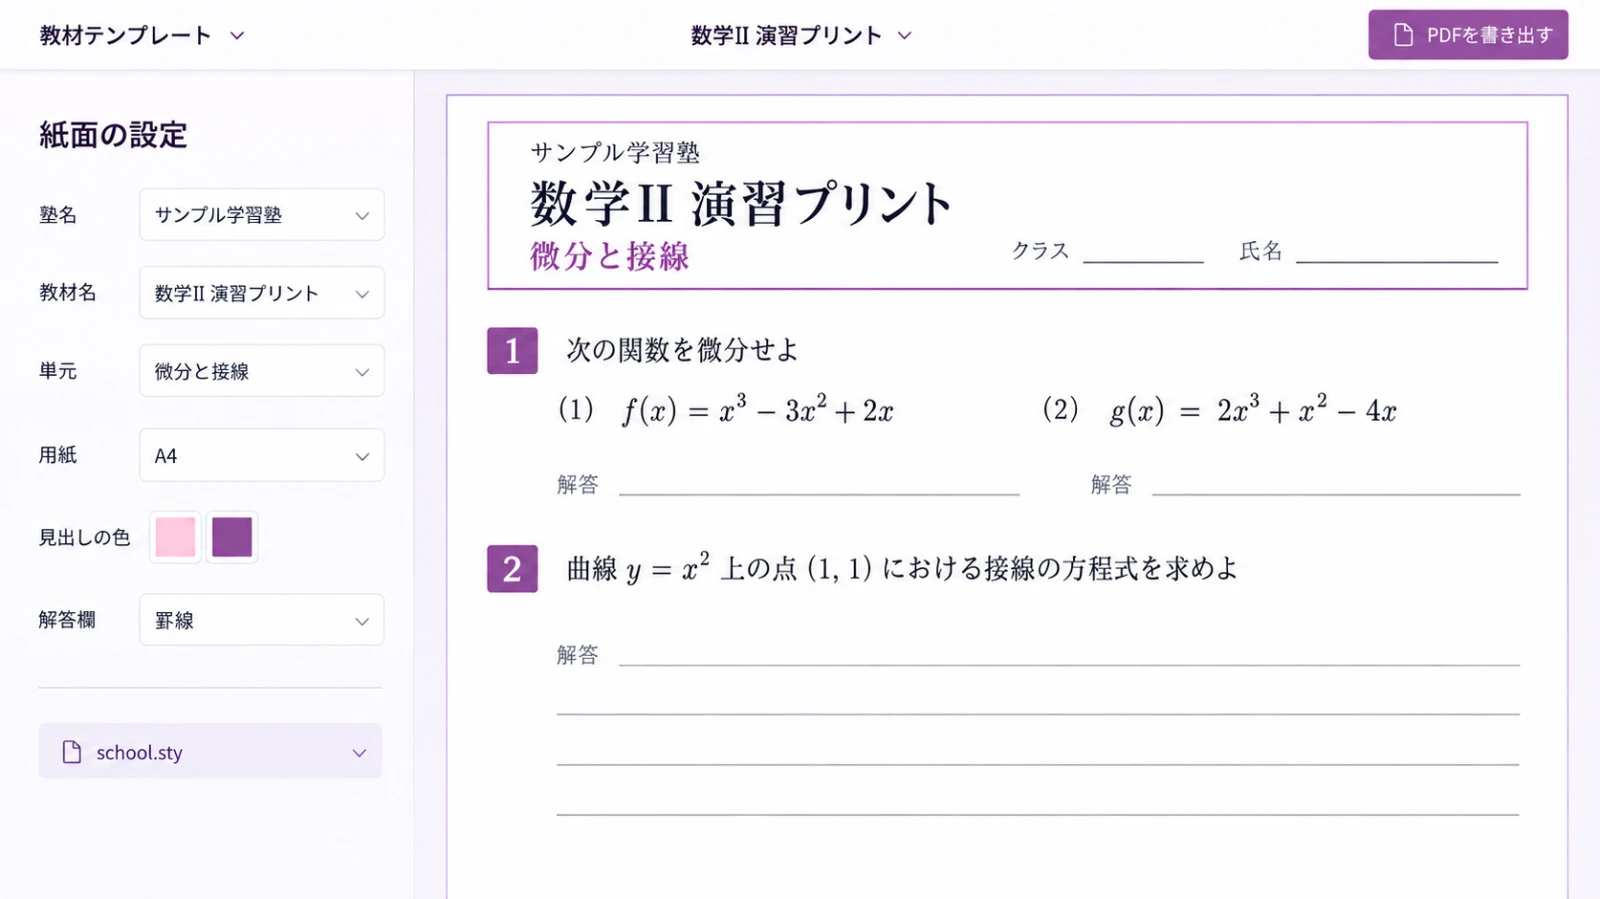Open the 解答欄 dropdown showing 罫線
This screenshot has height=899, width=1600.
[261, 620]
